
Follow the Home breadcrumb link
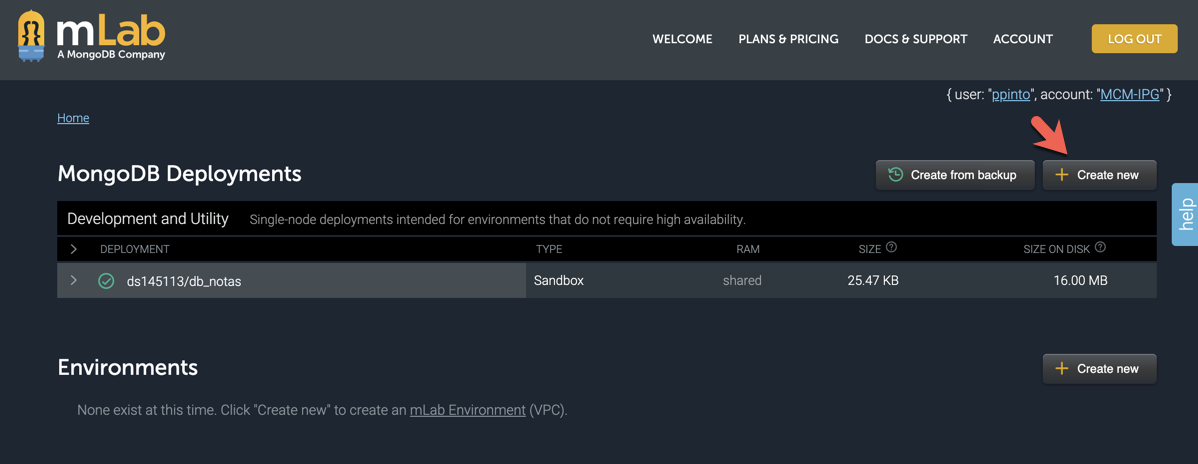73,118
